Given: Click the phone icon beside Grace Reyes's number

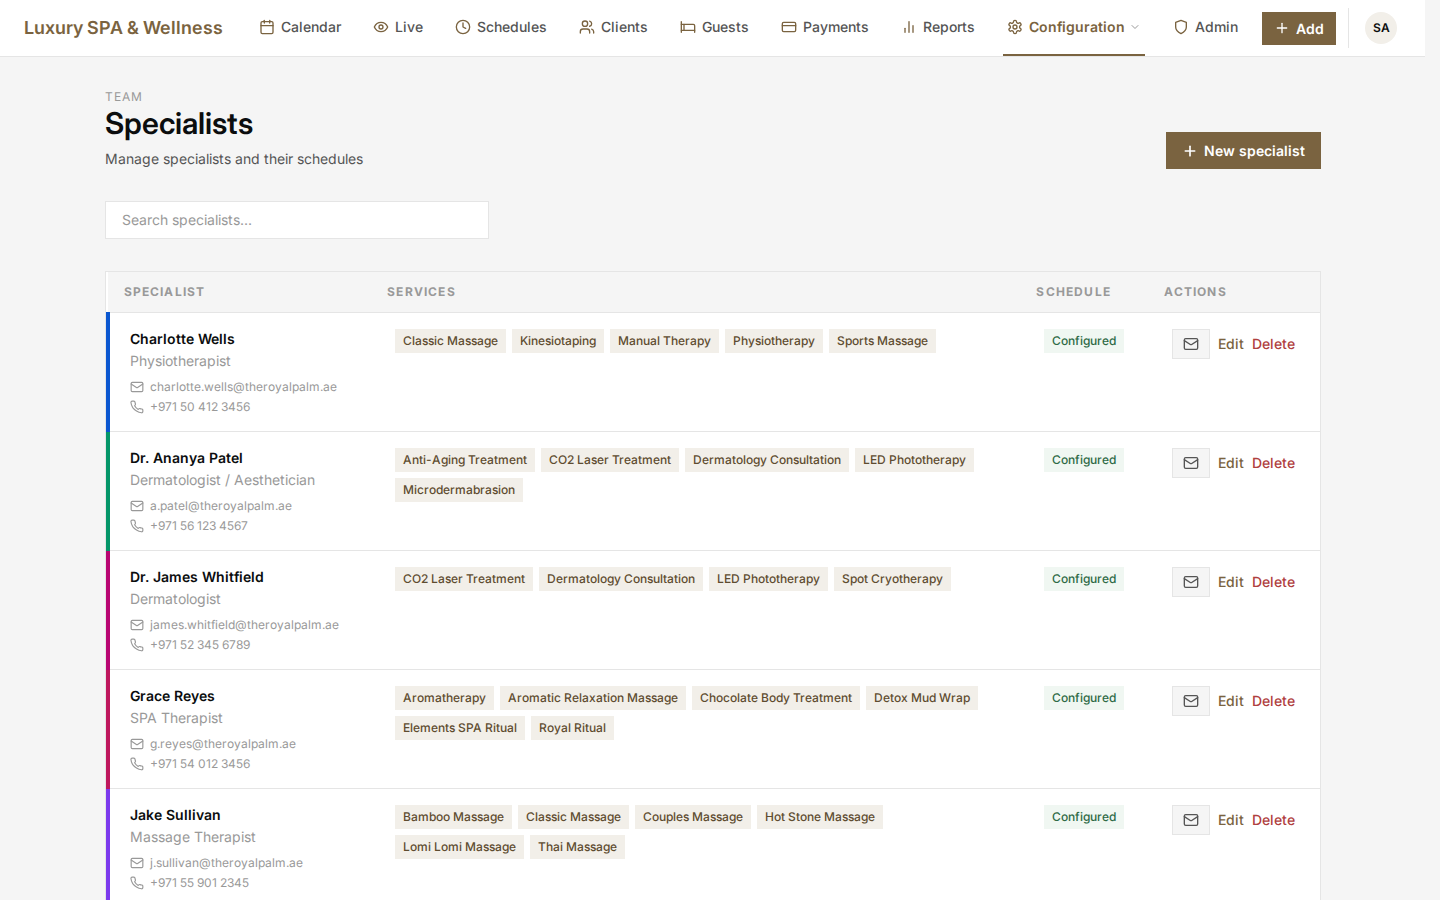Looking at the screenshot, I should coord(136,763).
